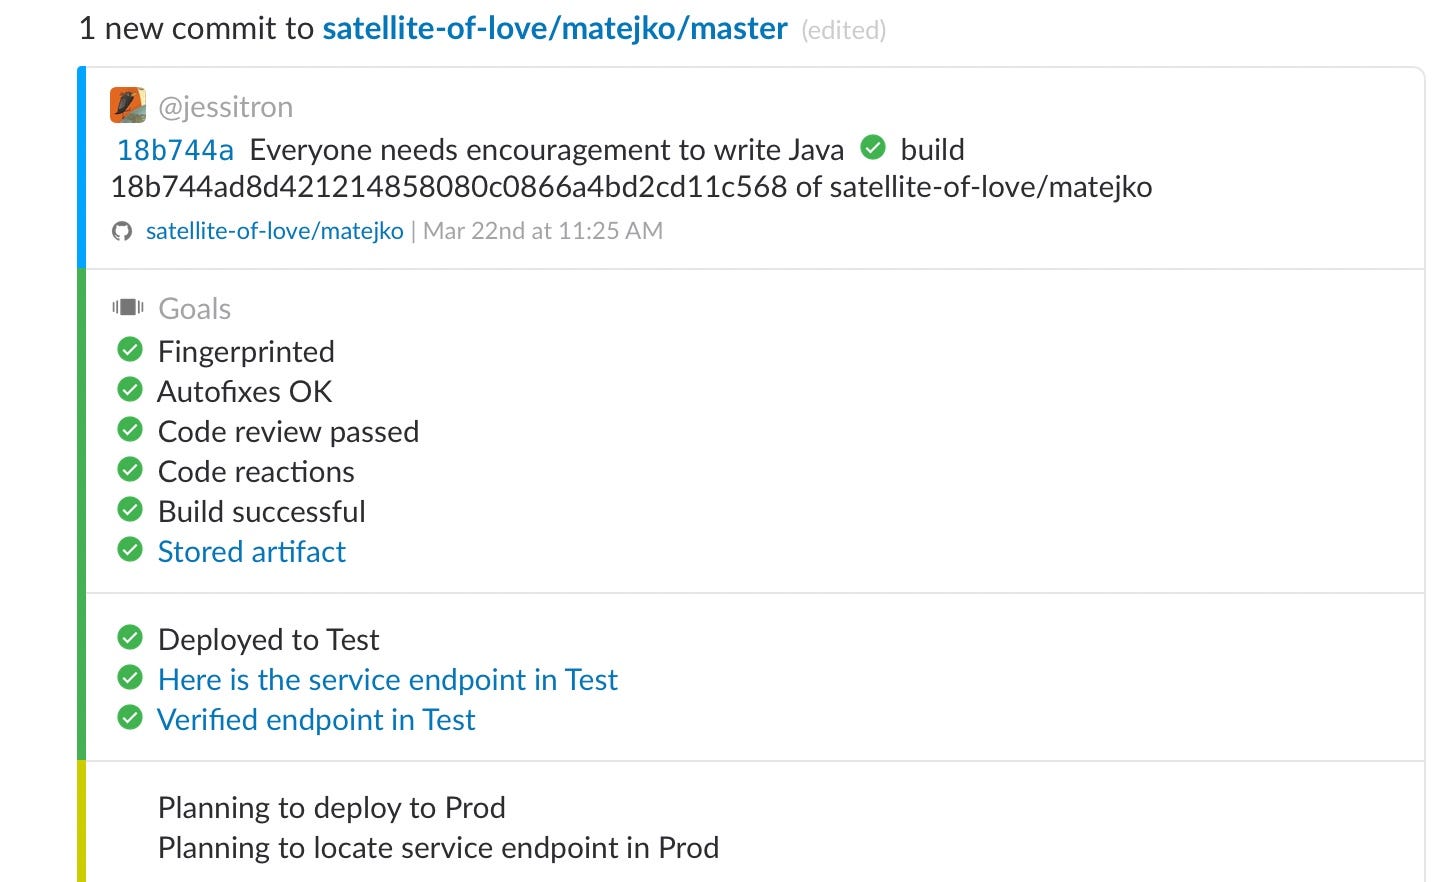Open the Stored artifact link
The width and height of the screenshot is (1435, 882).
[252, 552]
